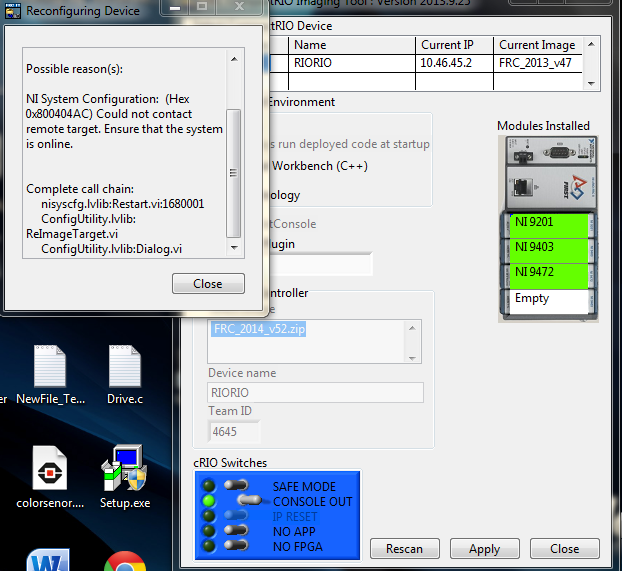
Task: Click the Current Image column header
Action: tap(537, 45)
